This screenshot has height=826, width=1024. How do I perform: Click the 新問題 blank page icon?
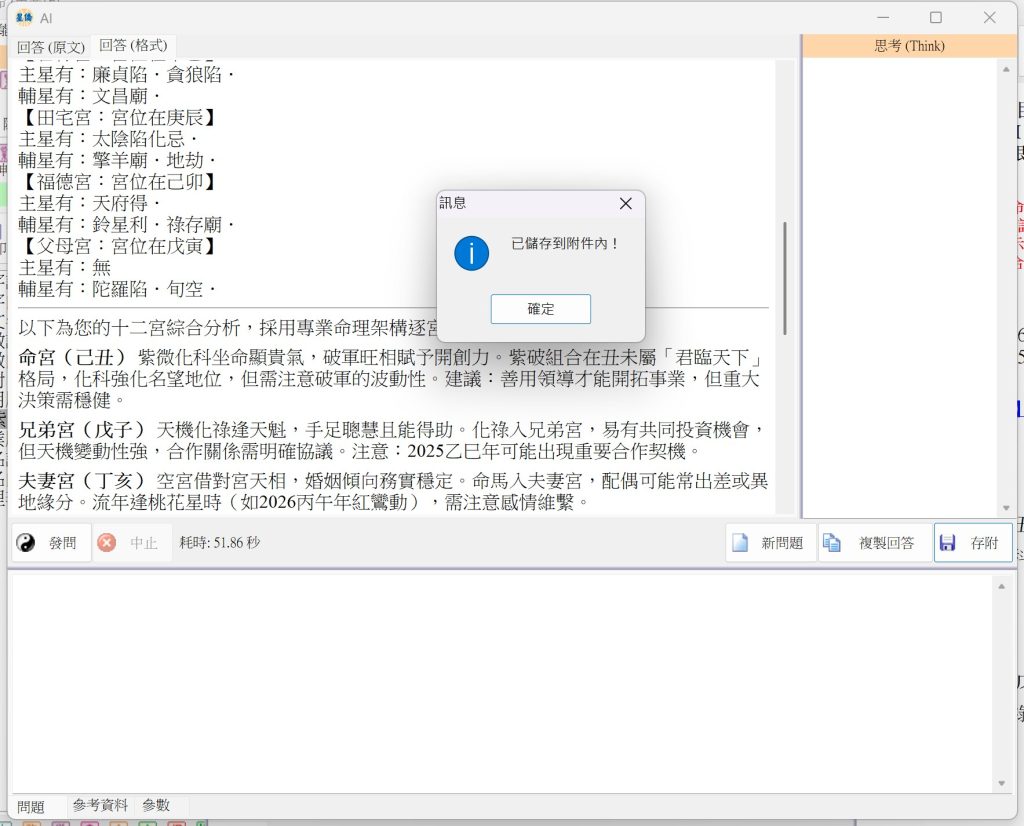click(x=741, y=543)
